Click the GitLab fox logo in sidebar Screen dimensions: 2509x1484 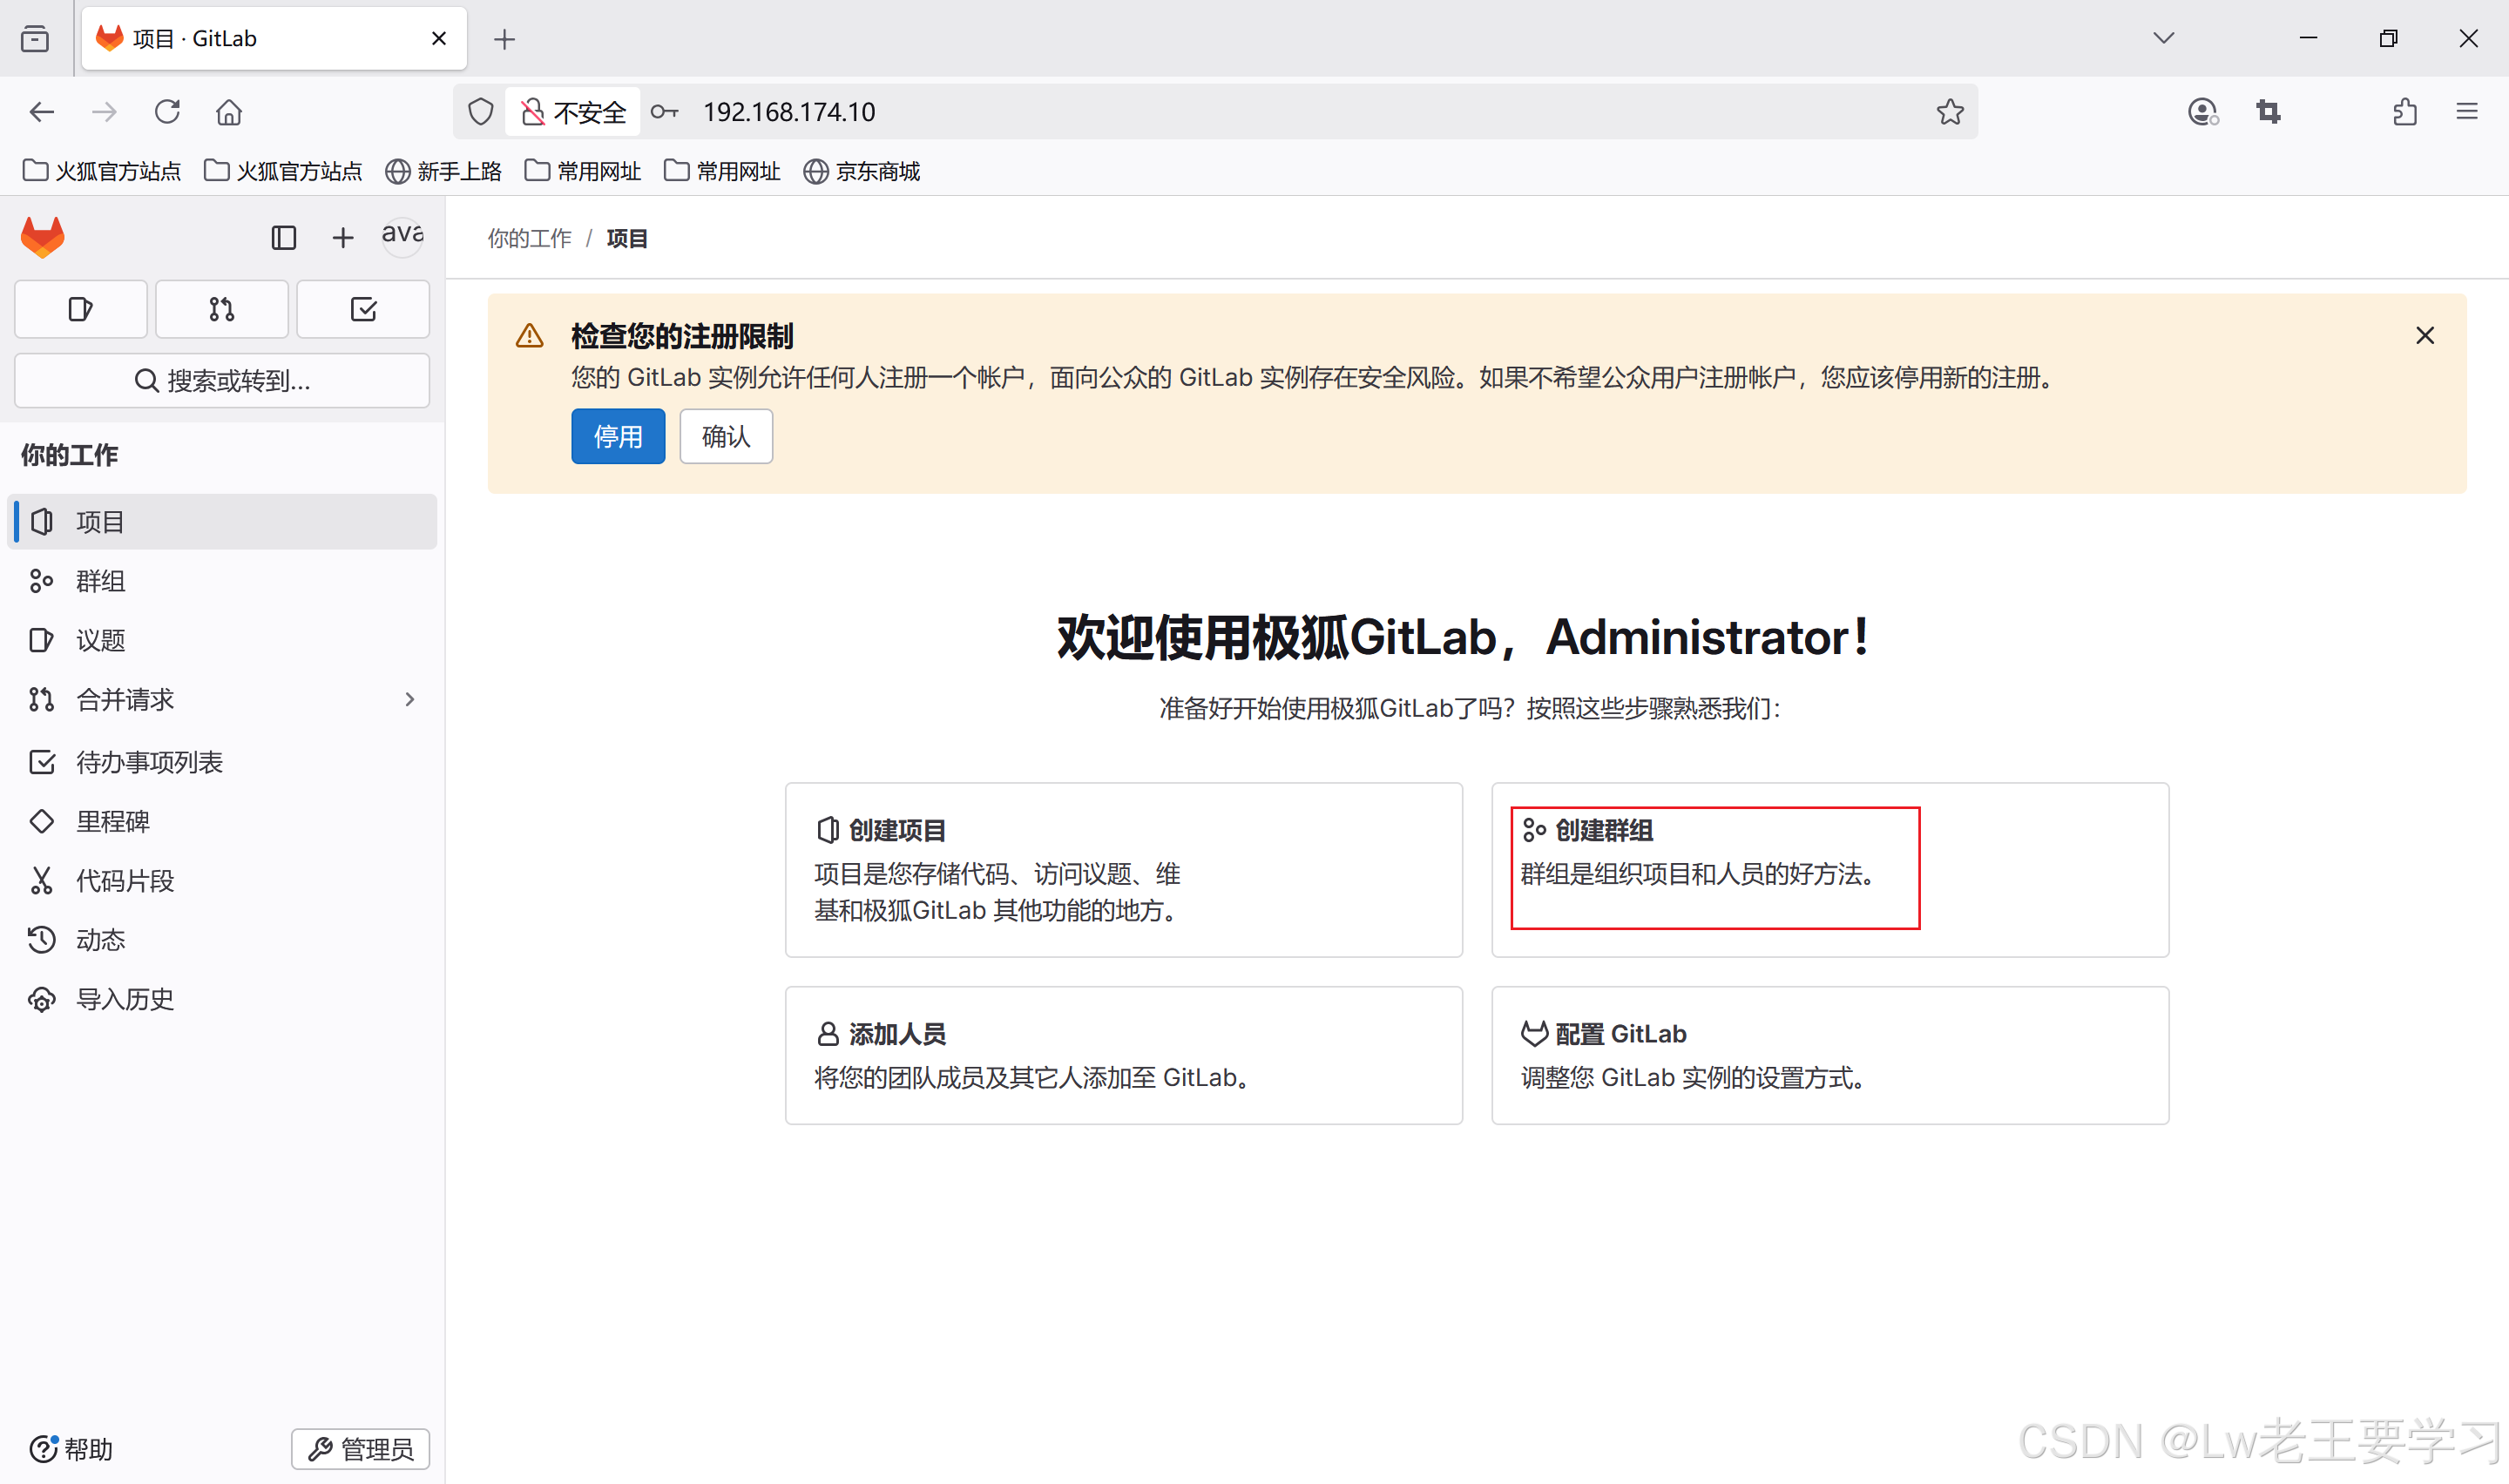click(43, 238)
